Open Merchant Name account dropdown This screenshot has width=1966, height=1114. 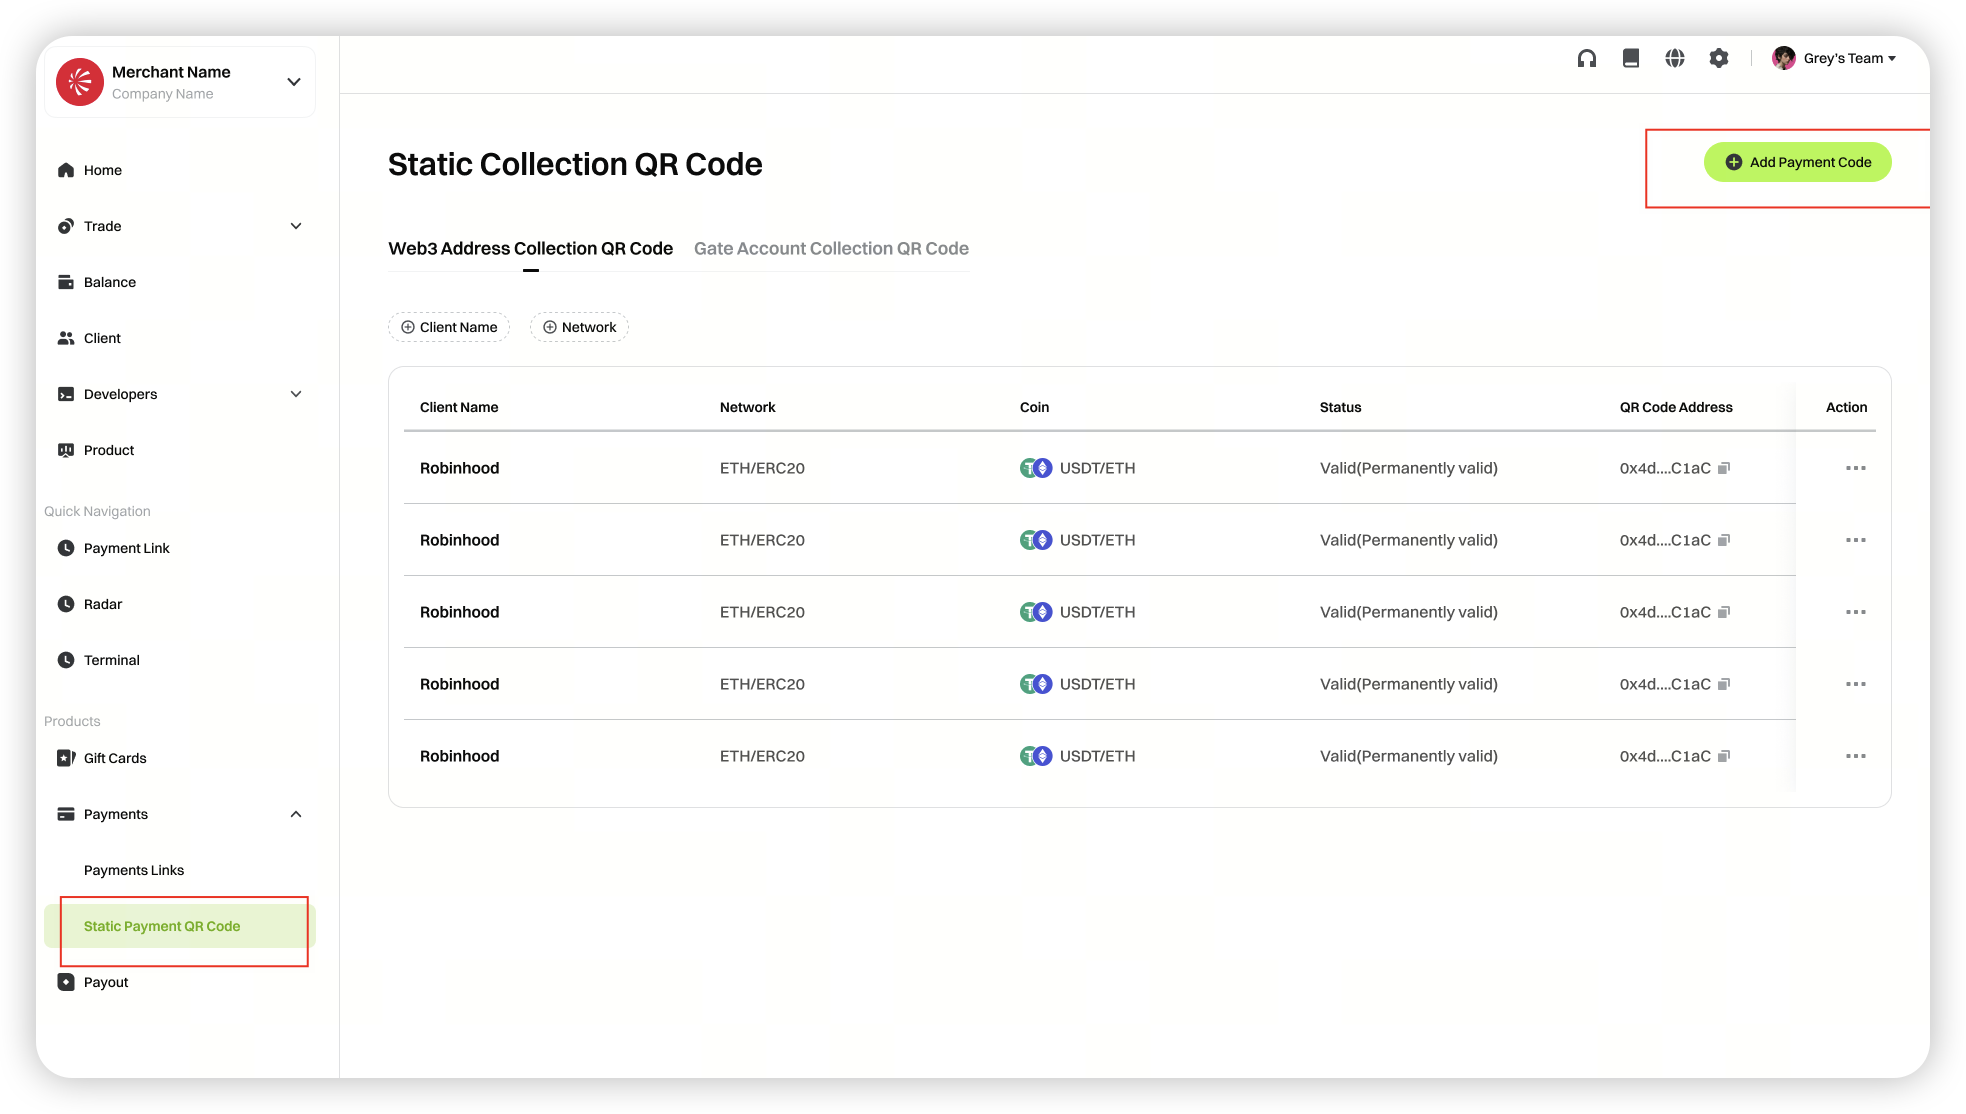point(294,82)
